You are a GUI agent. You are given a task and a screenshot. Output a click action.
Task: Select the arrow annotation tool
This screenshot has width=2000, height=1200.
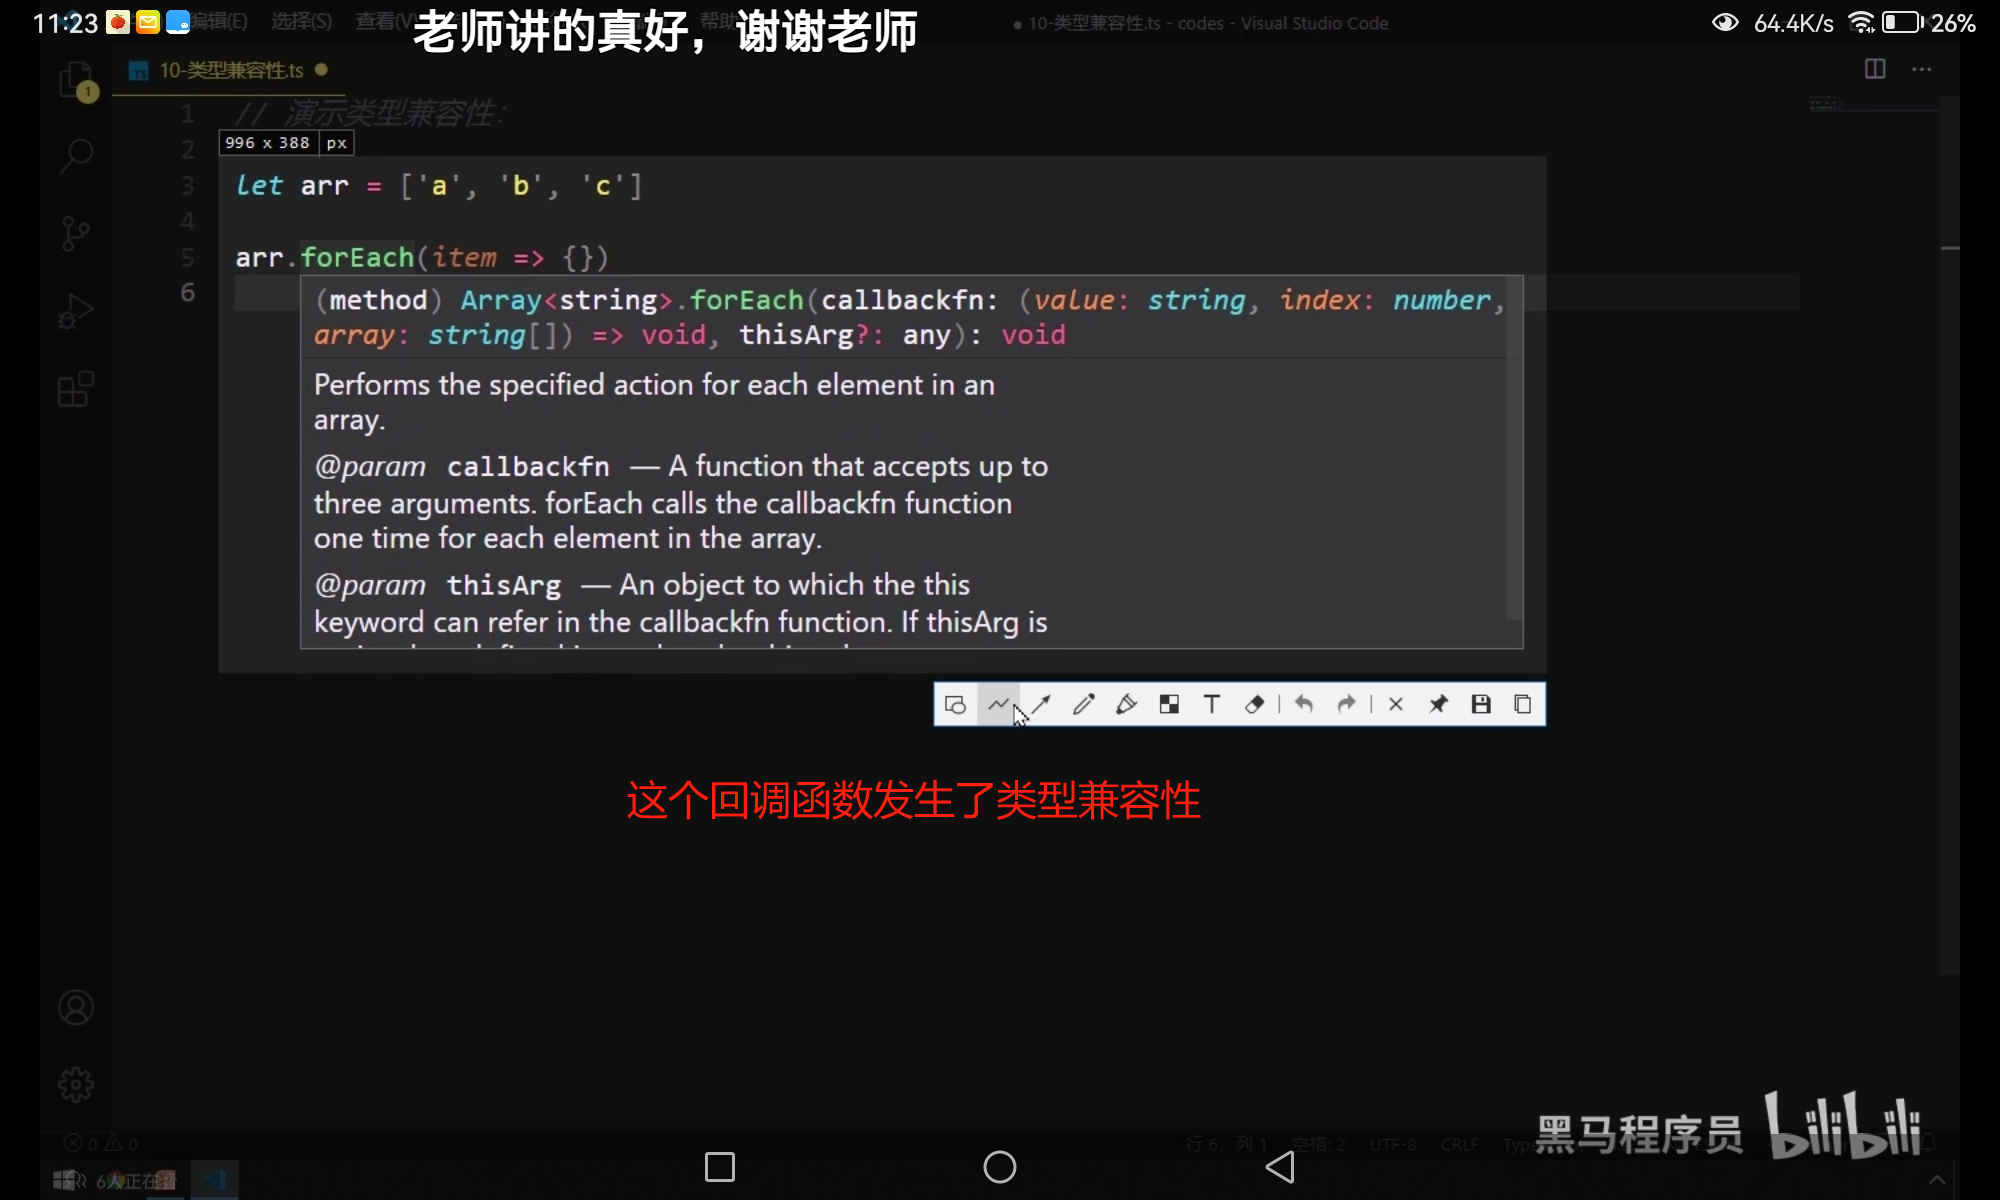[1041, 705]
